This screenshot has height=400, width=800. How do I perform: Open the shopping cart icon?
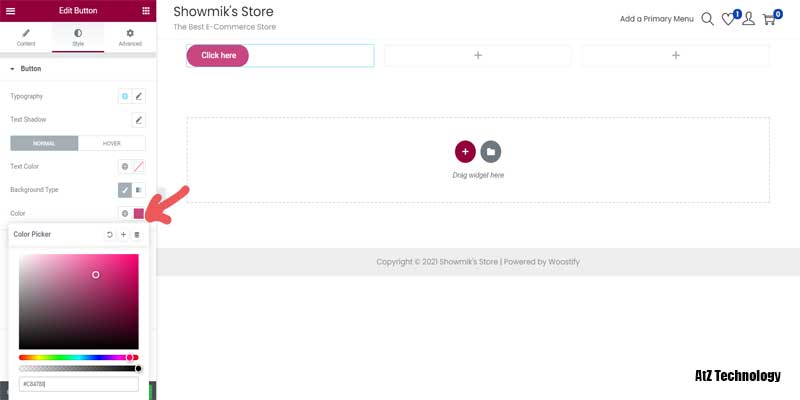pos(769,19)
